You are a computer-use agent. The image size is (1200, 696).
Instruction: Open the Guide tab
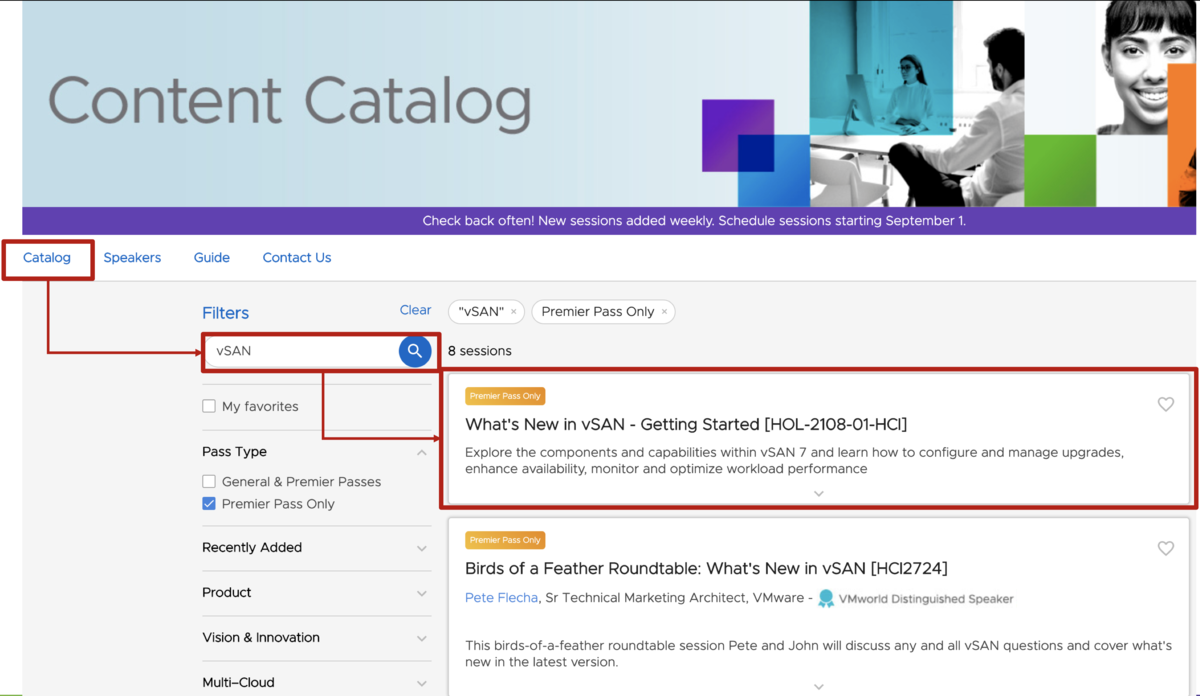pyautogui.click(x=212, y=258)
